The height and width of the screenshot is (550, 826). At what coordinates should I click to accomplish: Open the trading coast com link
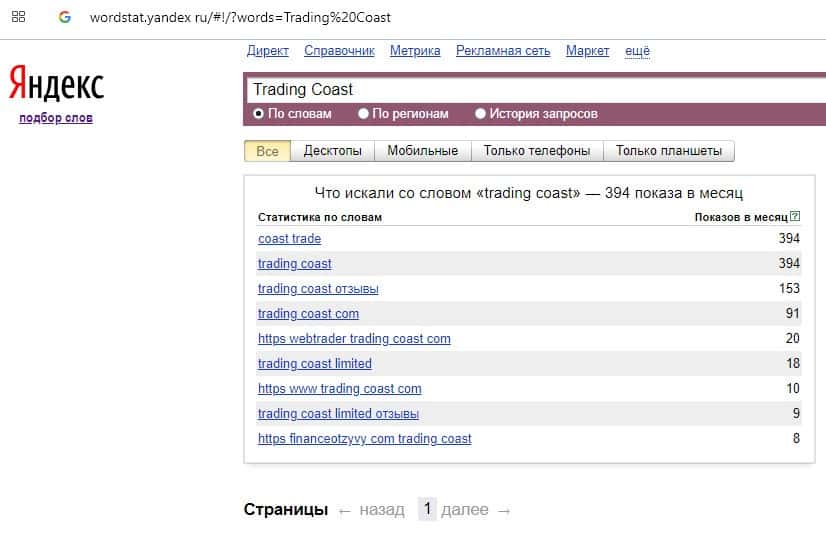click(x=308, y=313)
